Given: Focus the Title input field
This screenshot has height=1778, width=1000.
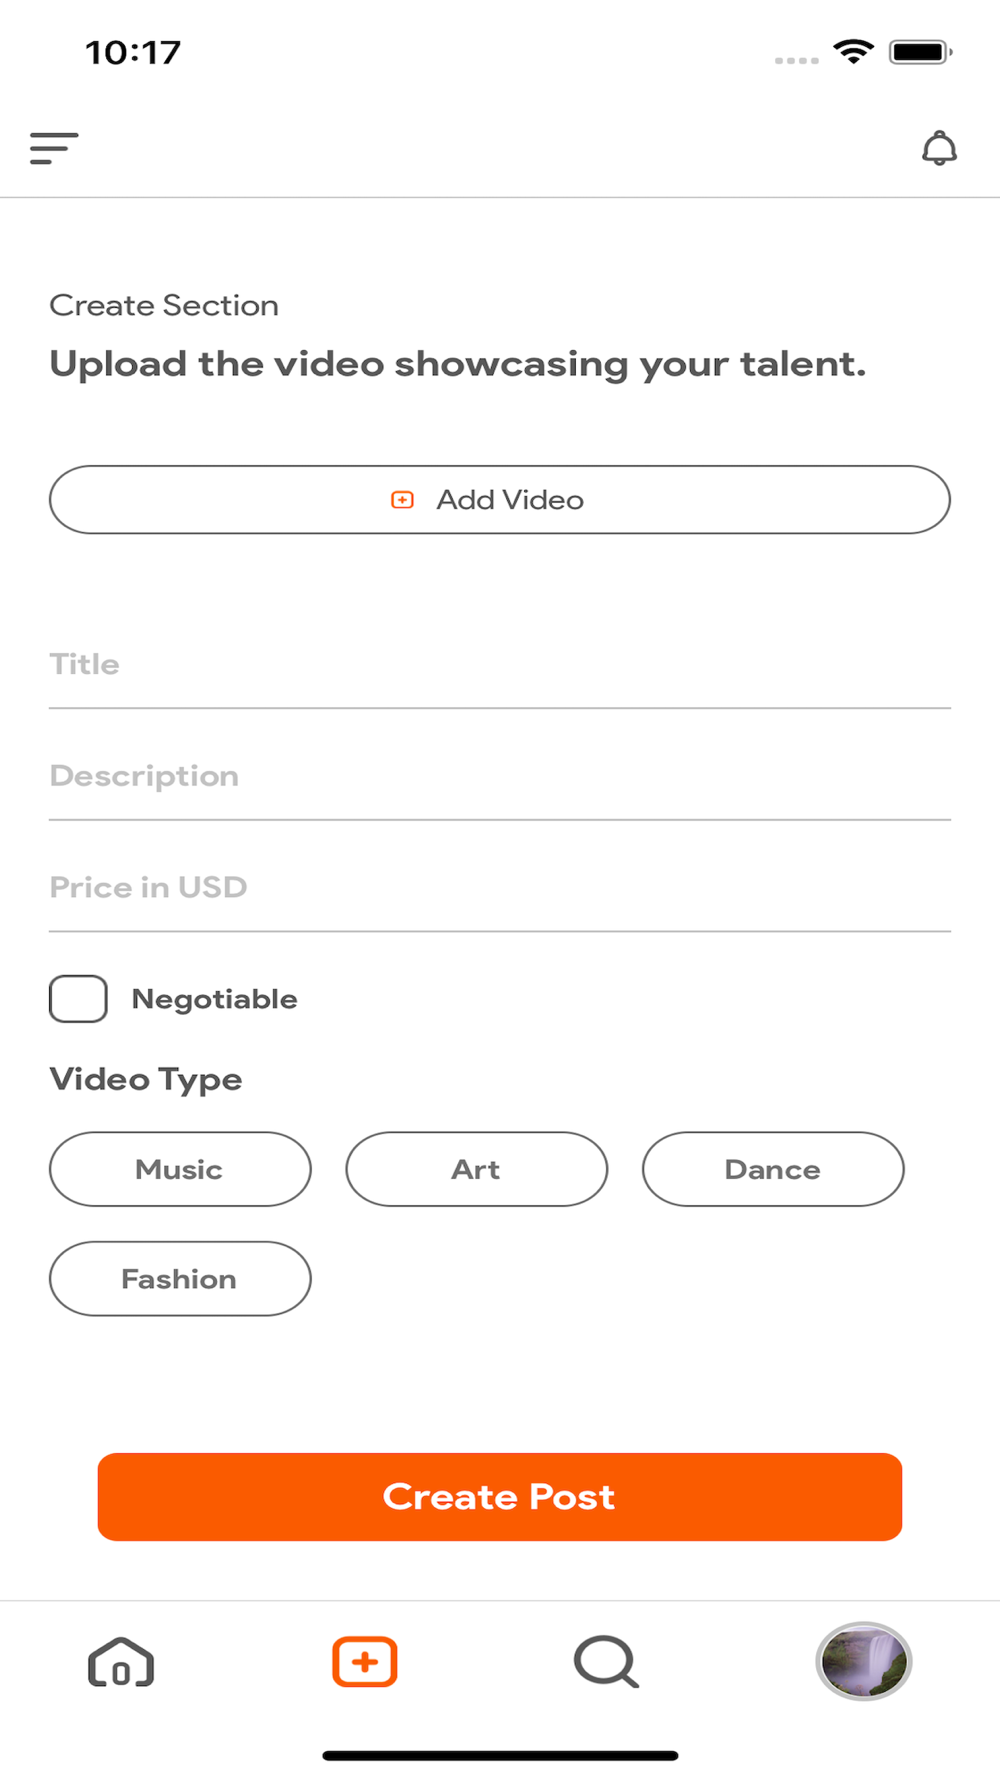Looking at the screenshot, I should [x=500, y=665].
